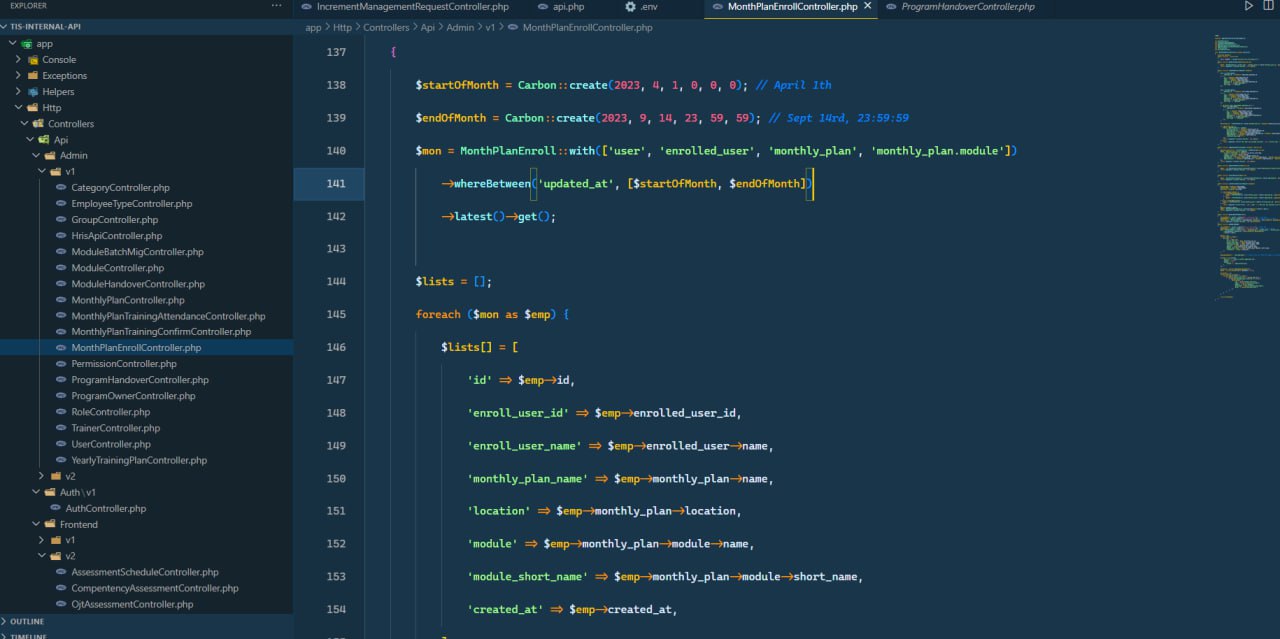Open AuthController.php in file tree
1280x639 pixels.
coord(105,508)
